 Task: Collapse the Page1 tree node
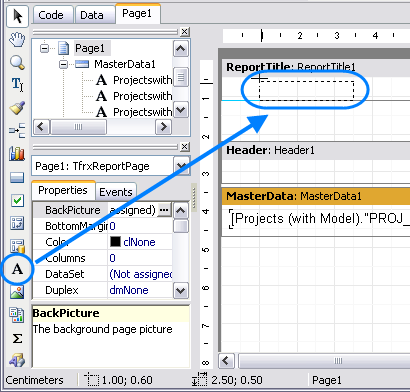(x=44, y=49)
